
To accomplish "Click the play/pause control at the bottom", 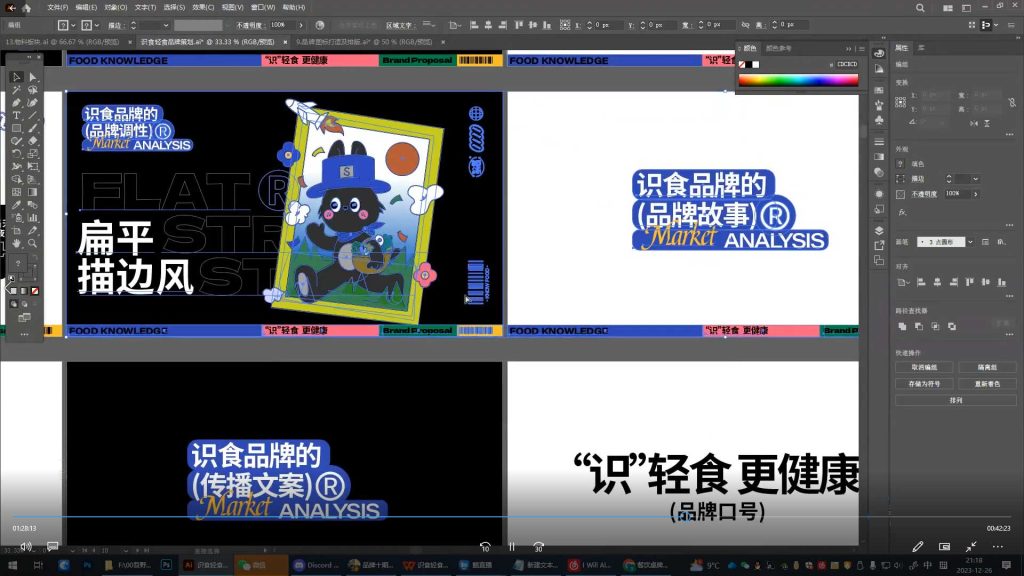I will (511, 547).
